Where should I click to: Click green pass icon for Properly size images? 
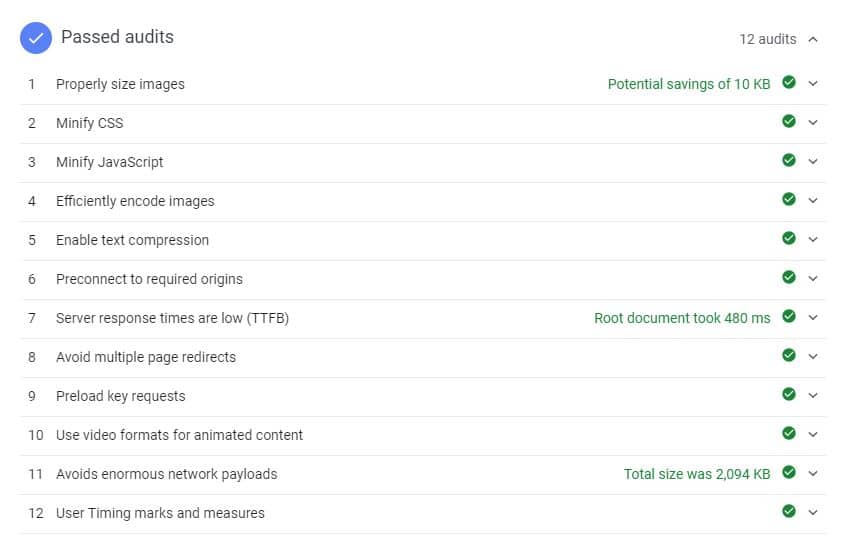[x=789, y=82]
